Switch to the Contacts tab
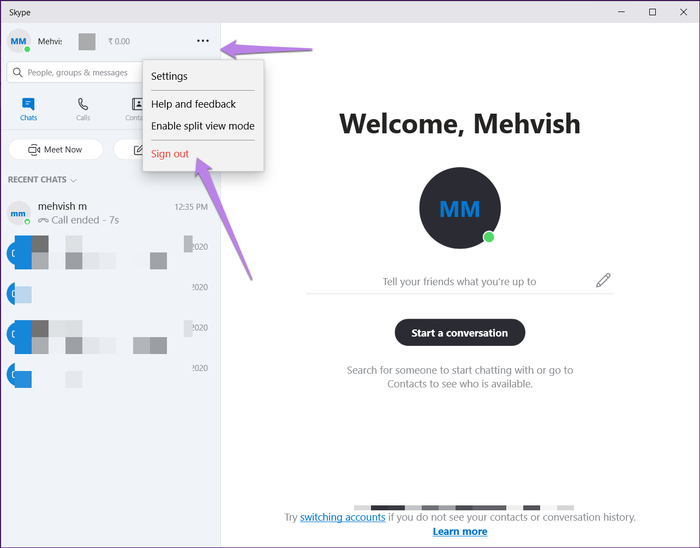 (135, 109)
